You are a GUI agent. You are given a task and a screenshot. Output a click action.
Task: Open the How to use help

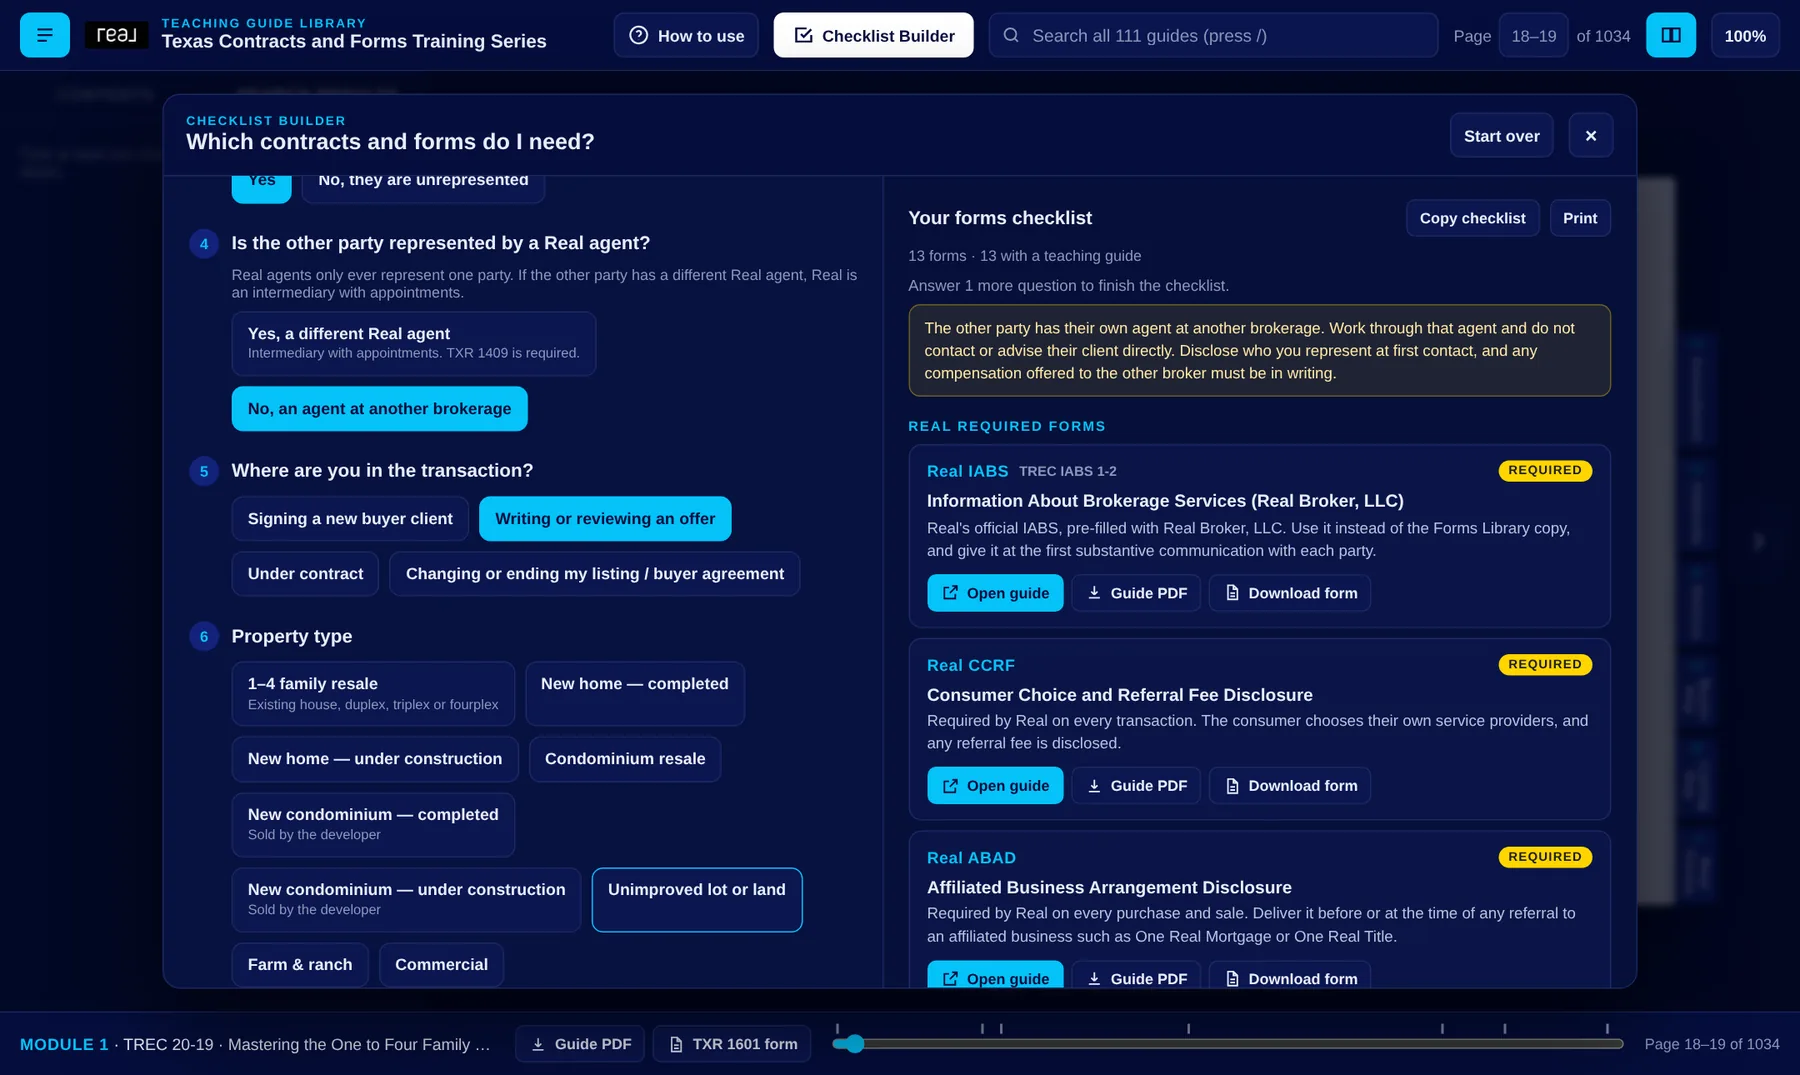[x=686, y=35]
